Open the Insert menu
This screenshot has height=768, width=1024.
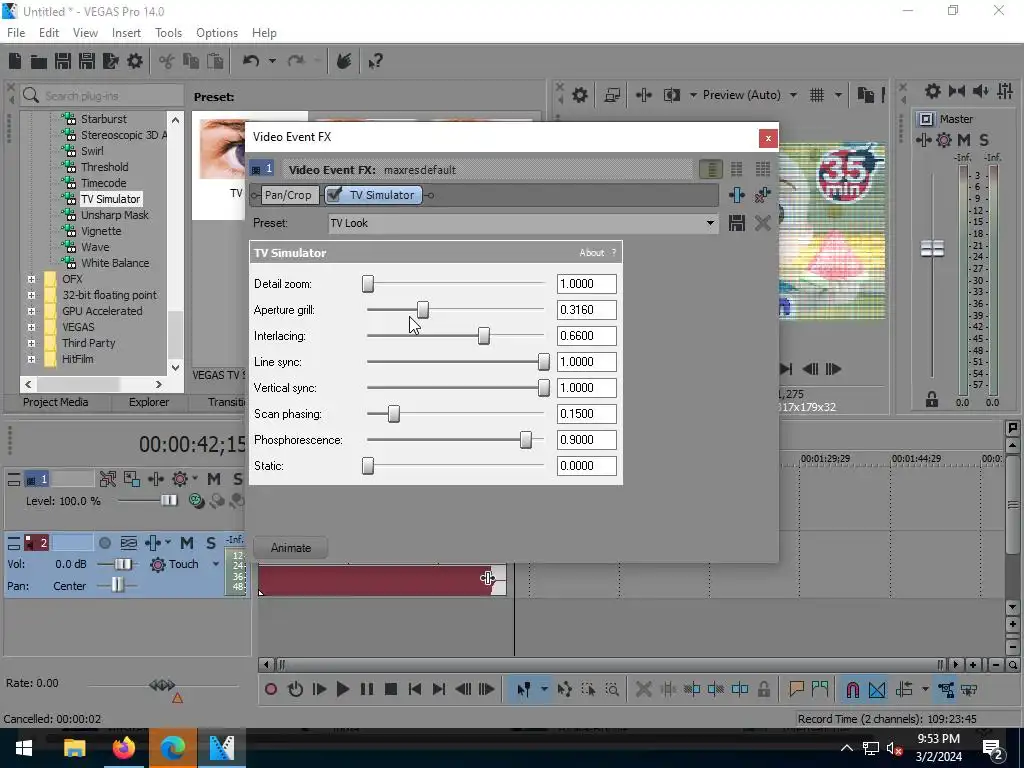(x=126, y=33)
